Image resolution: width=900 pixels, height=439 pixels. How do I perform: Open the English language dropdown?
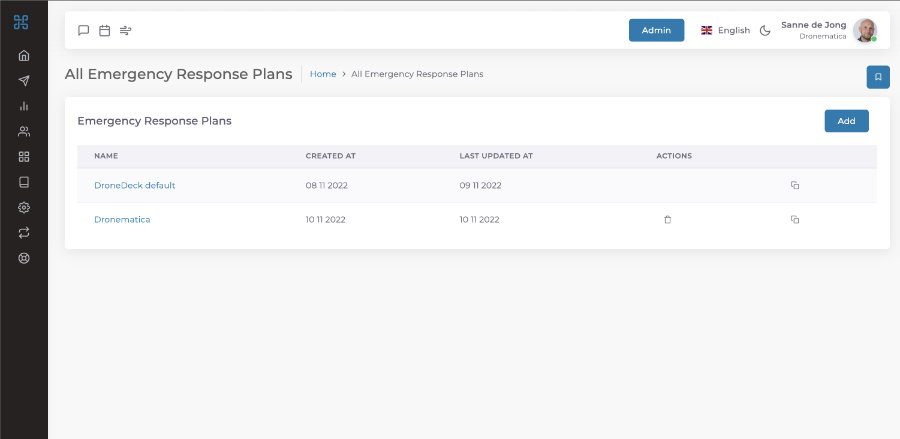click(x=725, y=30)
